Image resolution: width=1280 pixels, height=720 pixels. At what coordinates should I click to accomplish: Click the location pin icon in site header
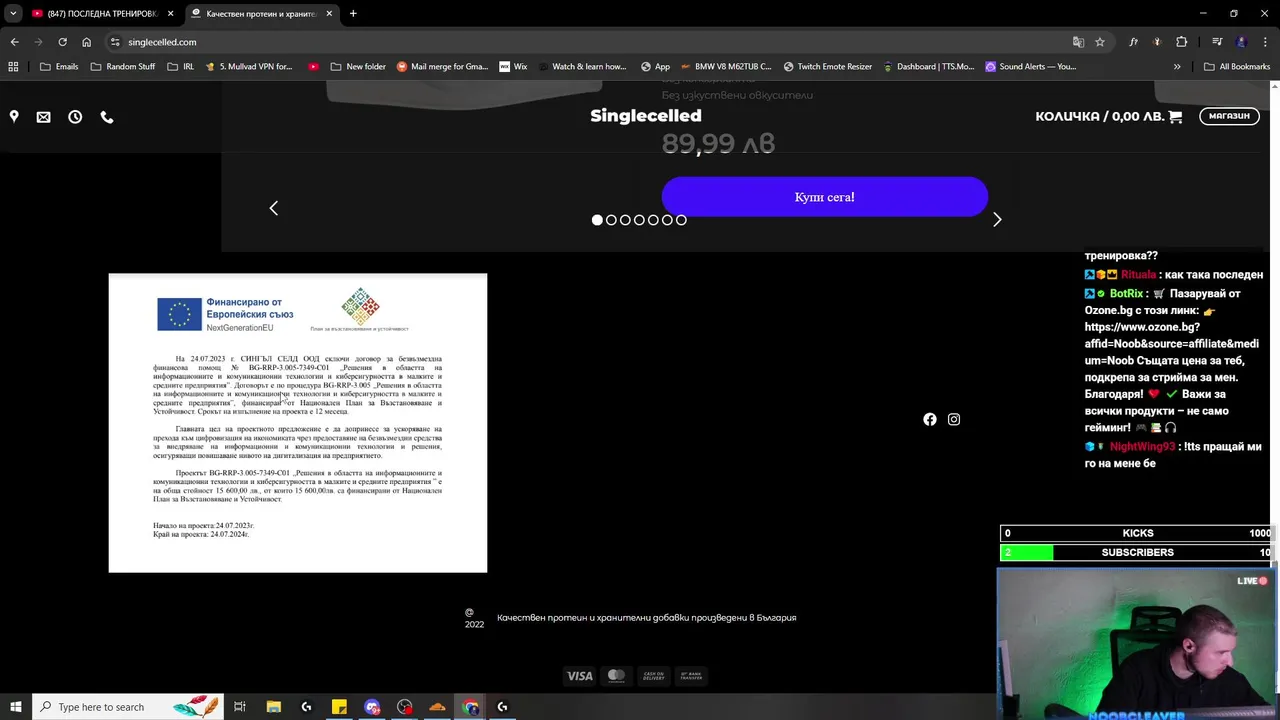[14, 117]
